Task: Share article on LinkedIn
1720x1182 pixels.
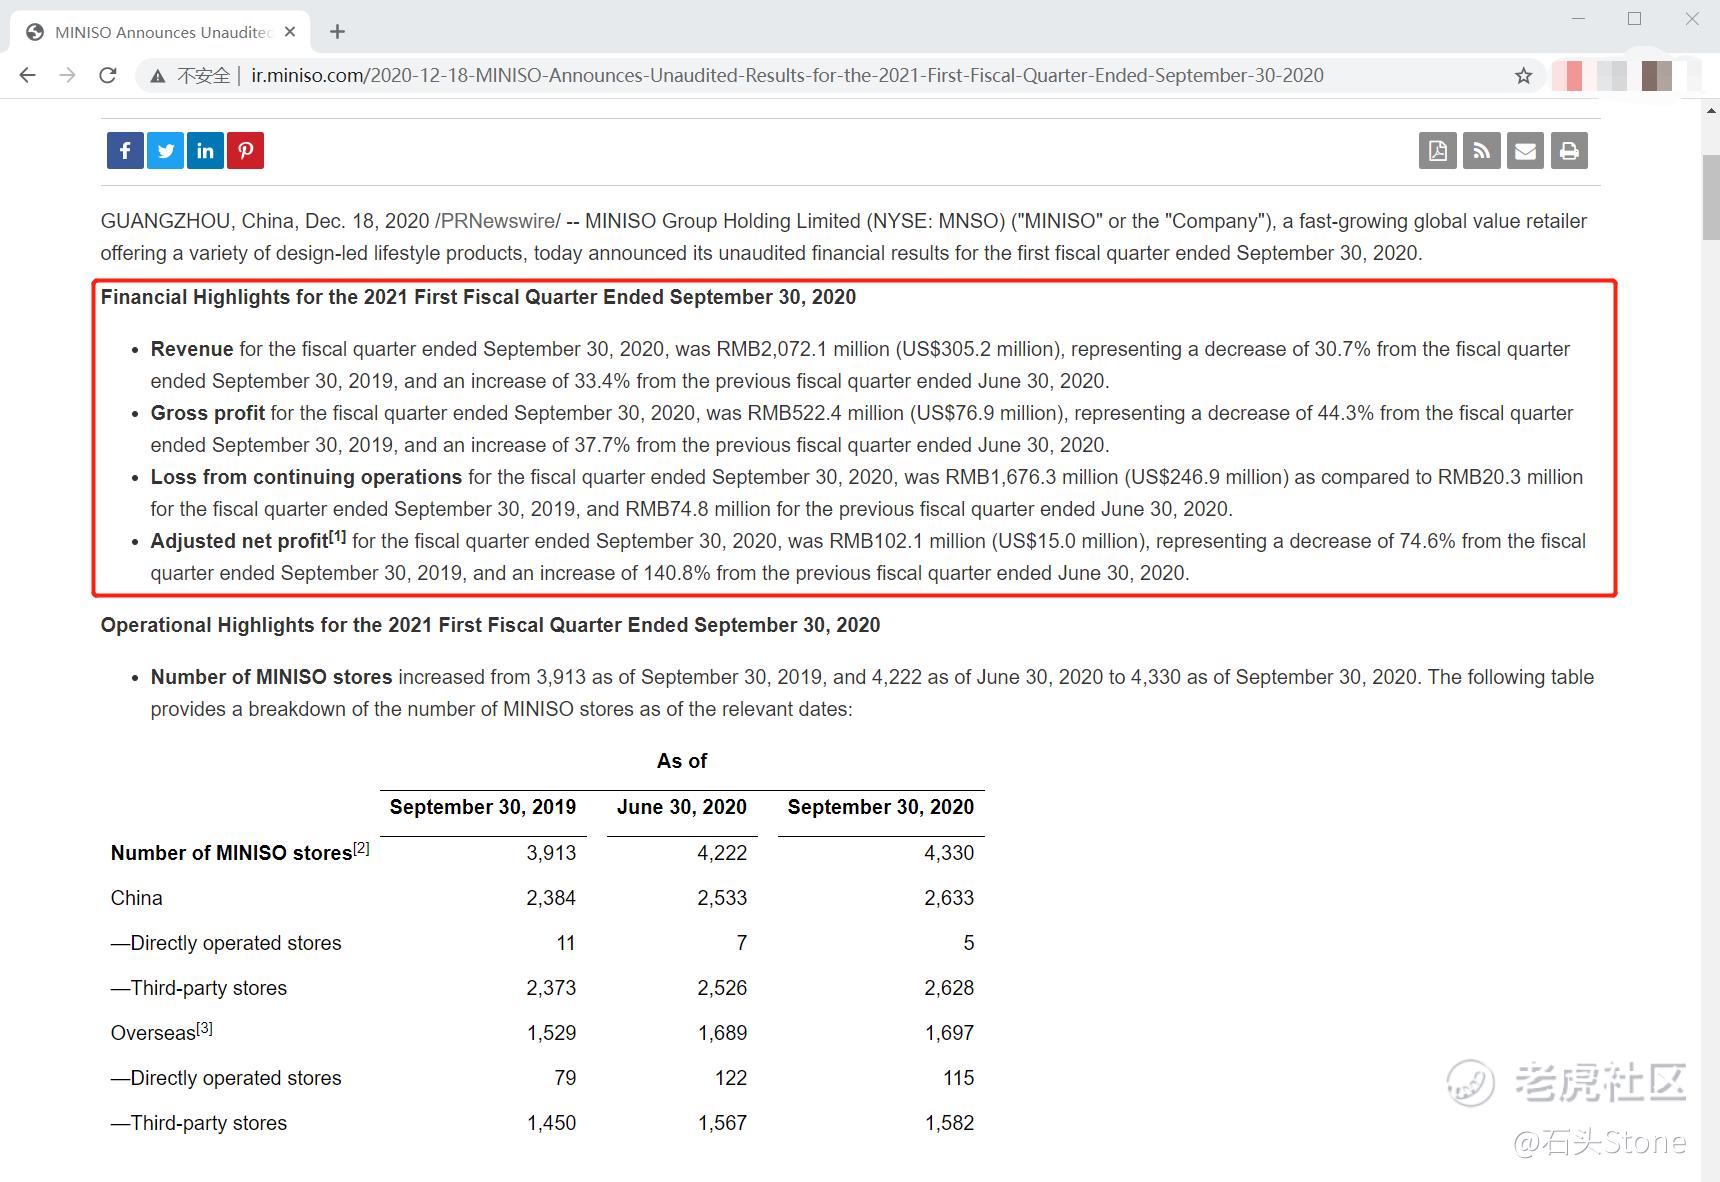Action: point(205,151)
